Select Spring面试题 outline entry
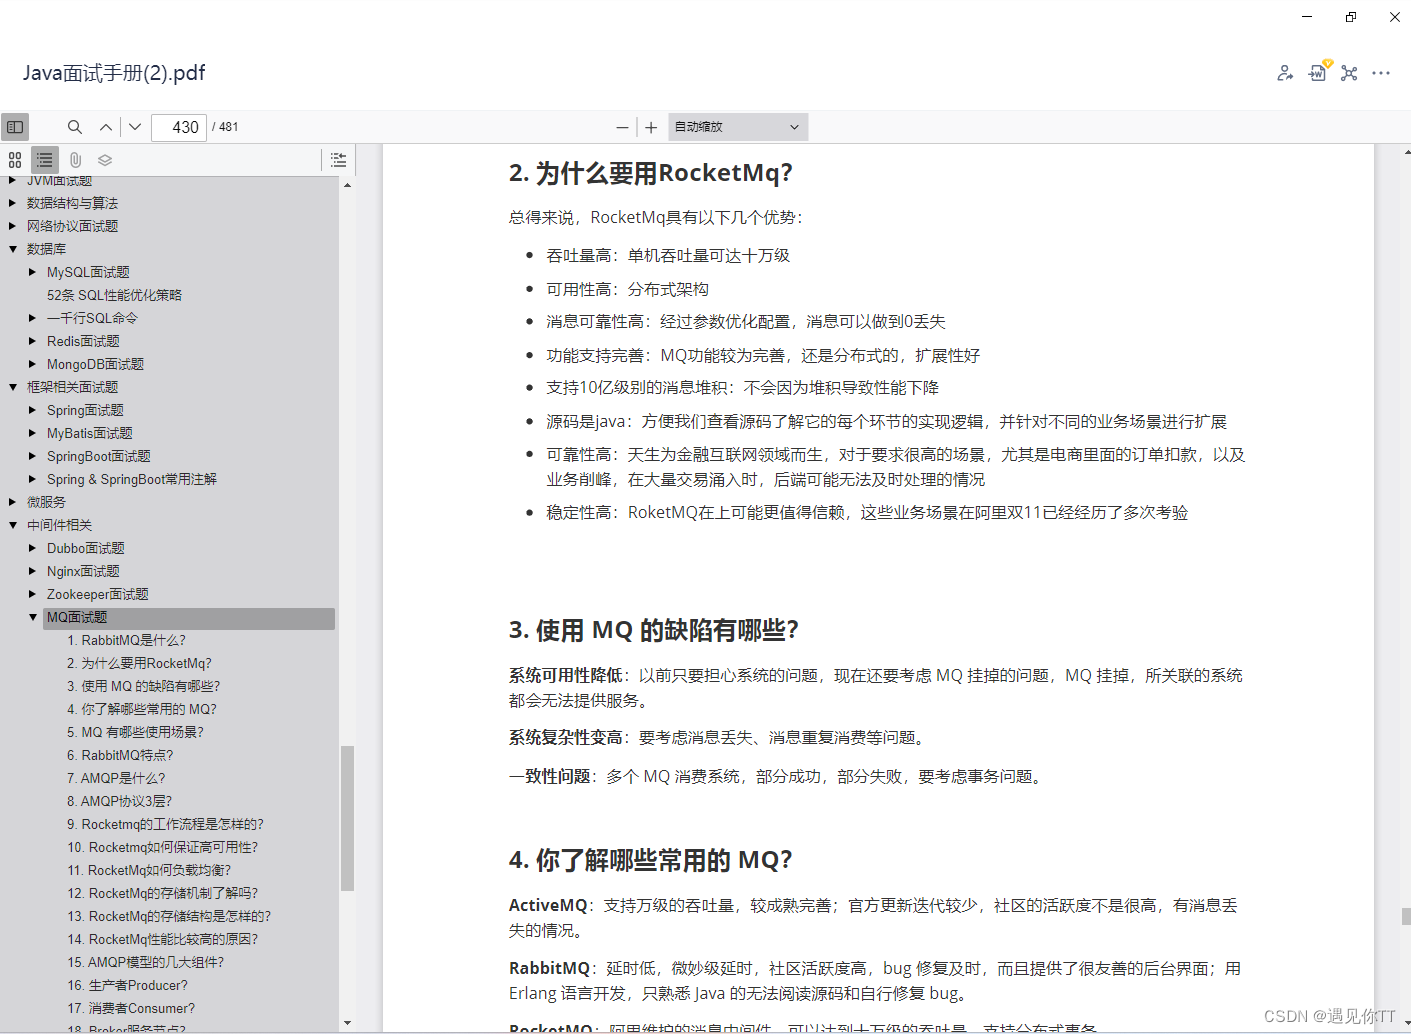 coord(85,410)
